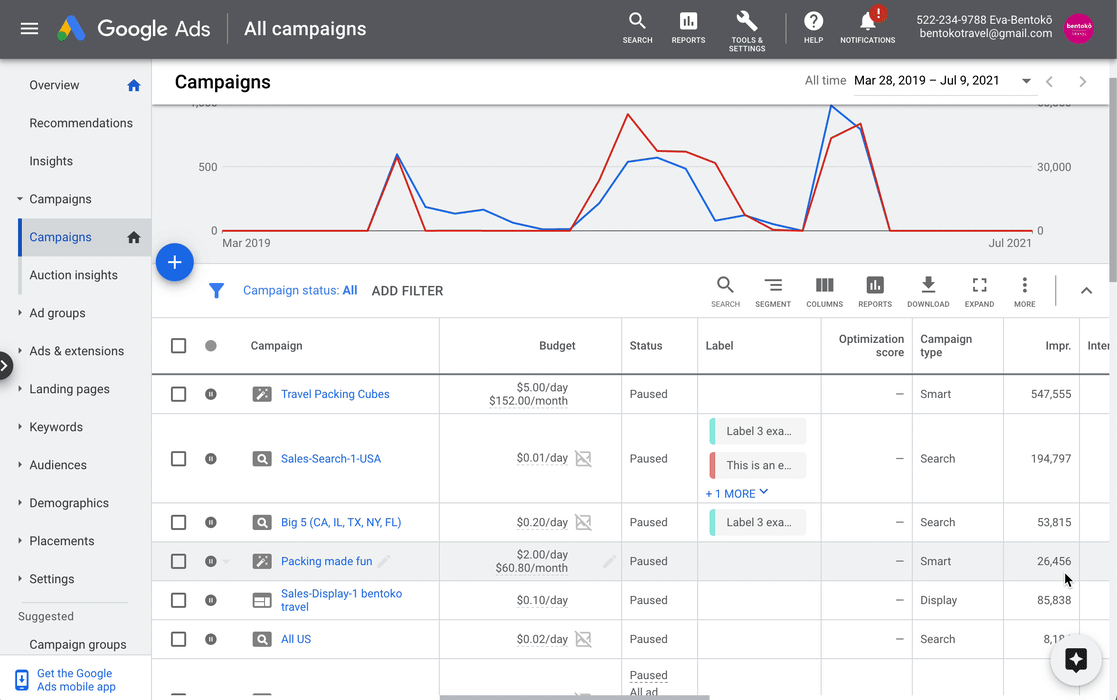
Task: Go to Overview page
Action: click(x=54, y=85)
